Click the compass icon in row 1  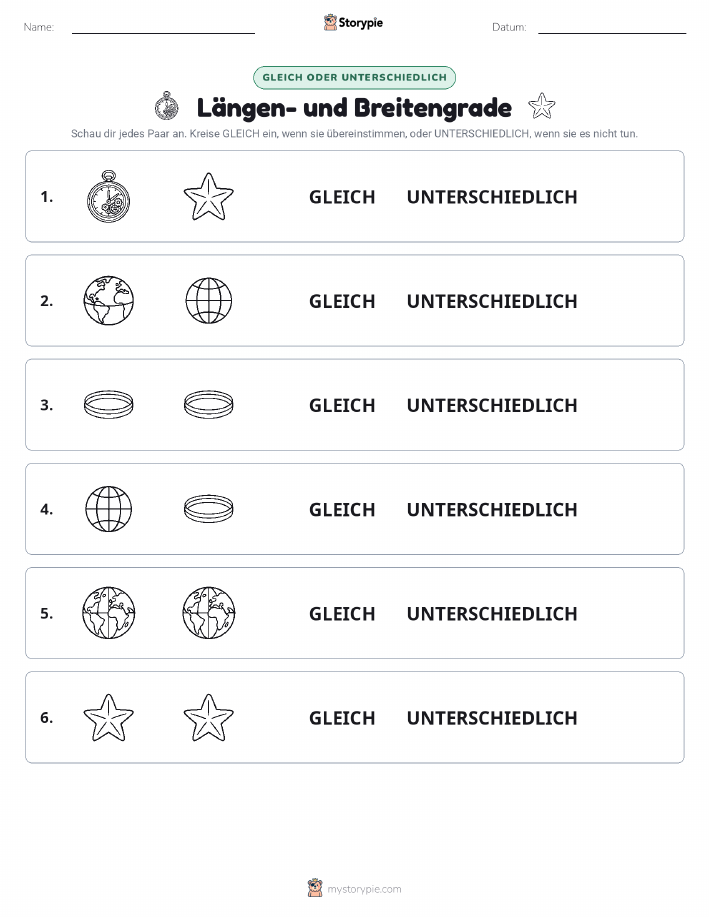tap(109, 196)
